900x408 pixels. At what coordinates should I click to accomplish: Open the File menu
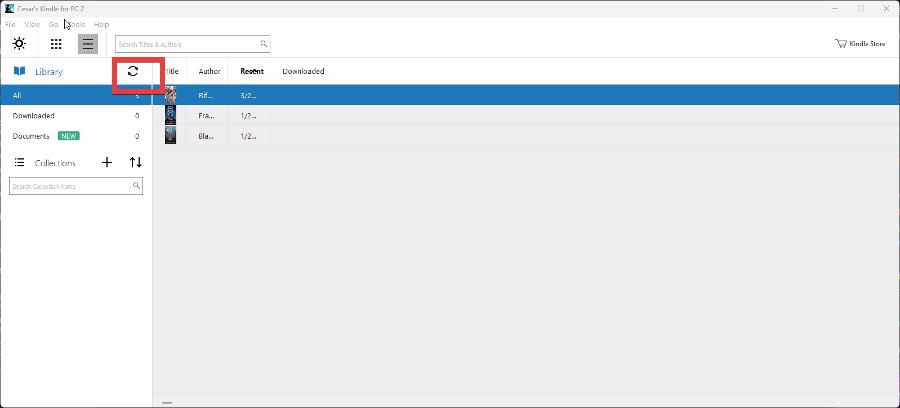pyautogui.click(x=10, y=25)
